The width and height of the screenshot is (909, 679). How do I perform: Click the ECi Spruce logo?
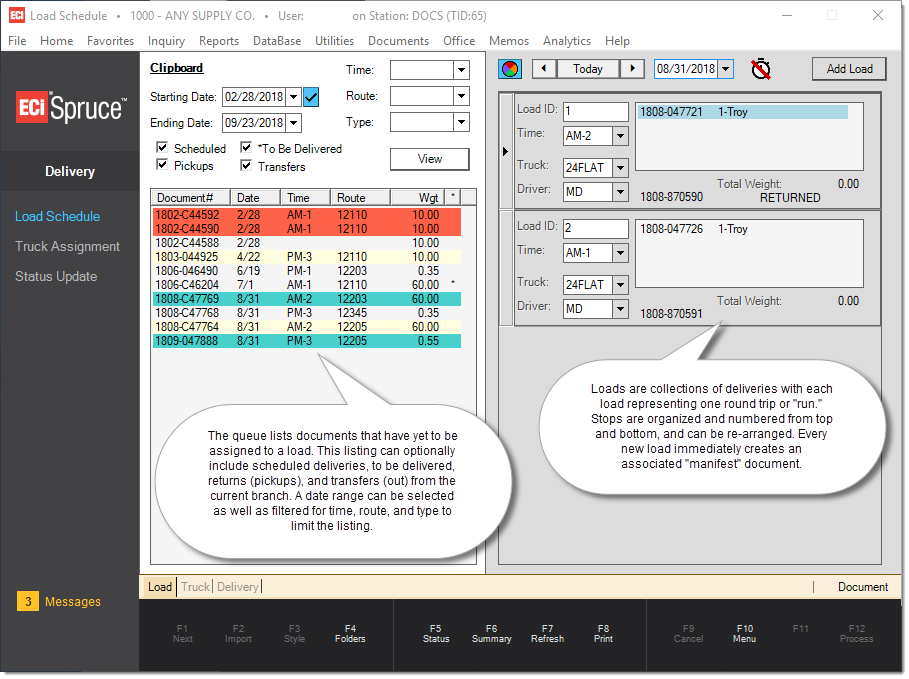71,108
